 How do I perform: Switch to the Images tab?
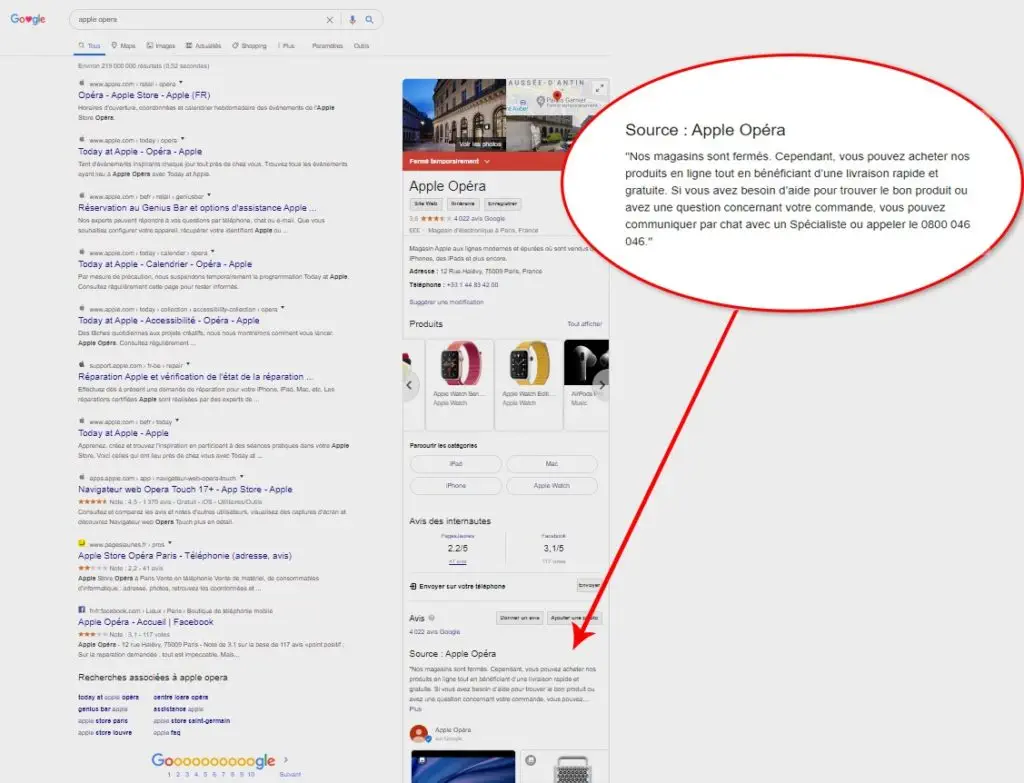pos(161,46)
